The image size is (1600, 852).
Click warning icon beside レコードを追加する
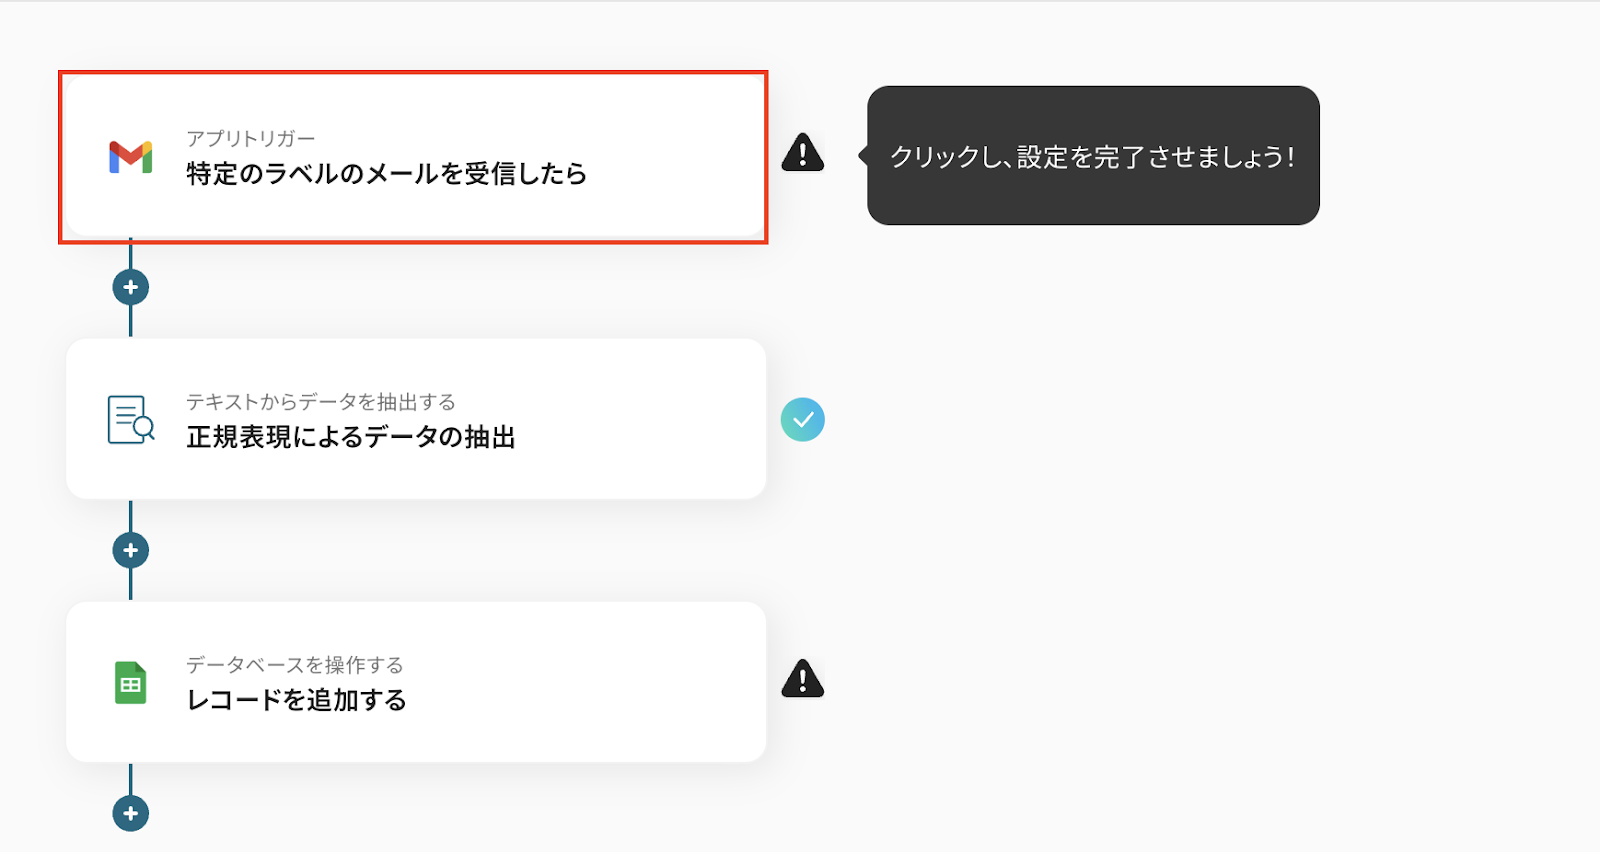tap(802, 680)
